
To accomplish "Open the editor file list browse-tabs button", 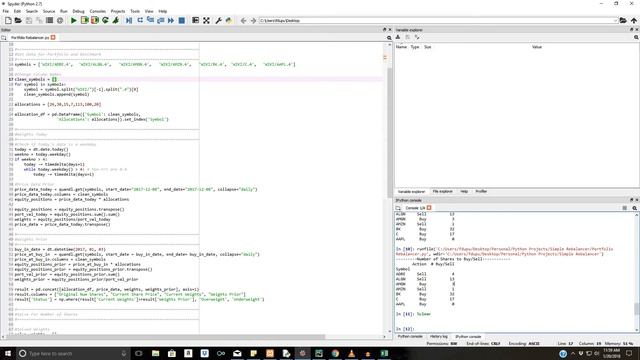I will click(x=4, y=38).
